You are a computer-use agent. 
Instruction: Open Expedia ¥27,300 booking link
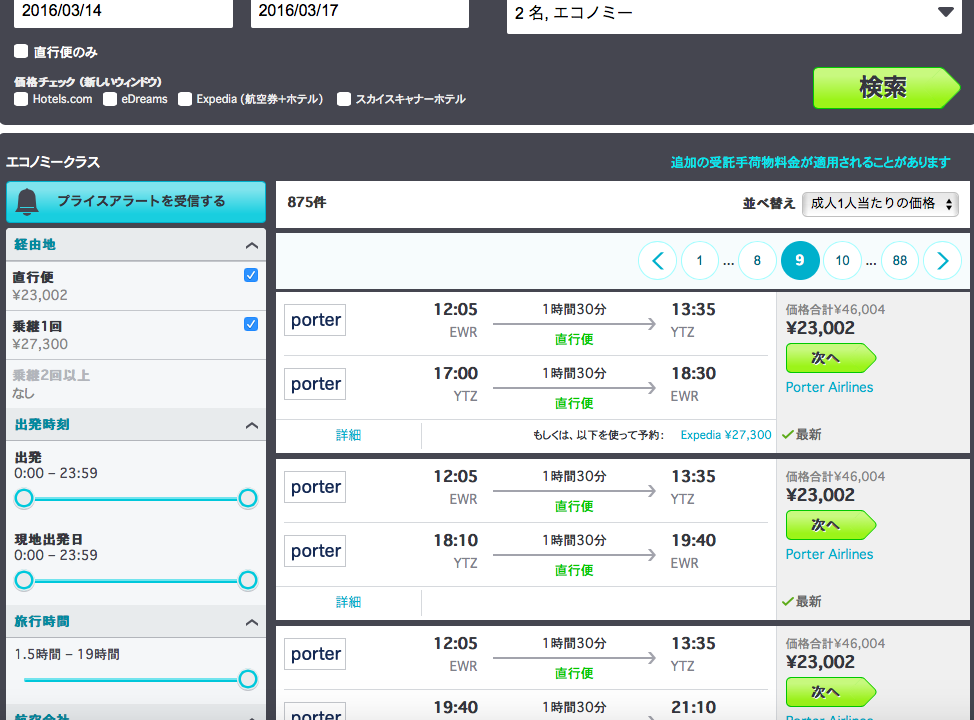coord(726,435)
